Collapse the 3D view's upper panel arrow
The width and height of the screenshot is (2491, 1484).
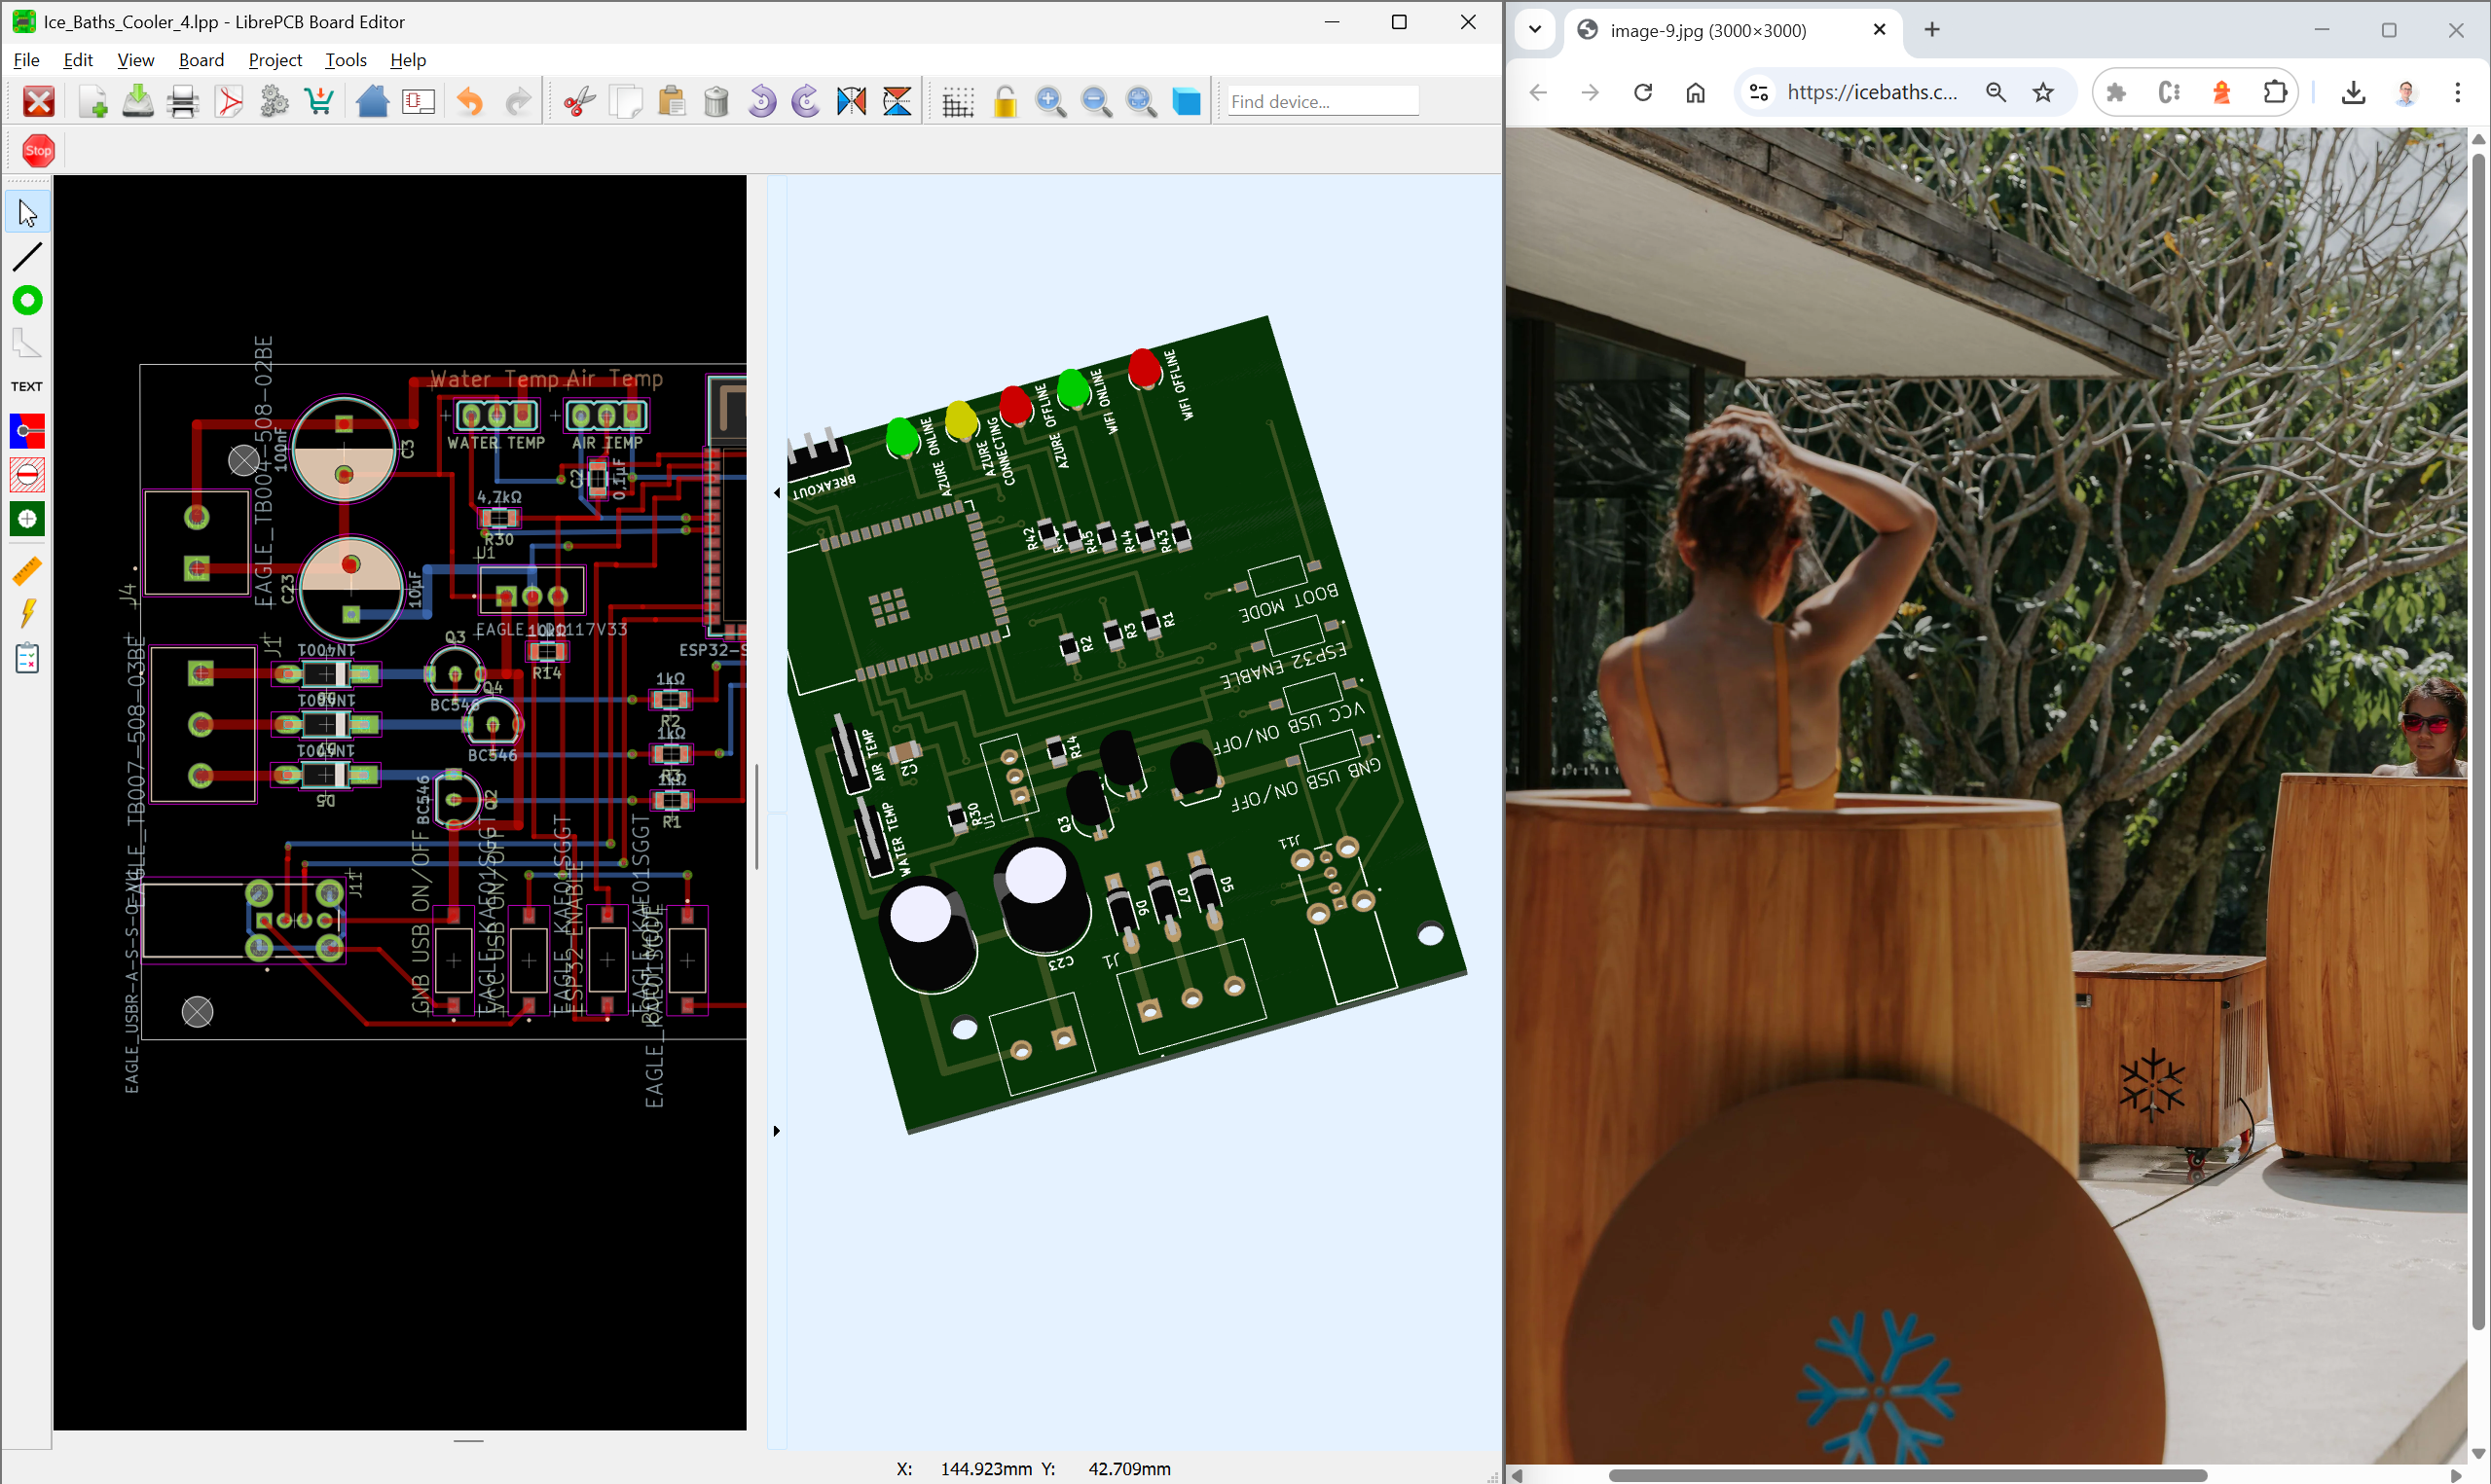pyautogui.click(x=777, y=492)
